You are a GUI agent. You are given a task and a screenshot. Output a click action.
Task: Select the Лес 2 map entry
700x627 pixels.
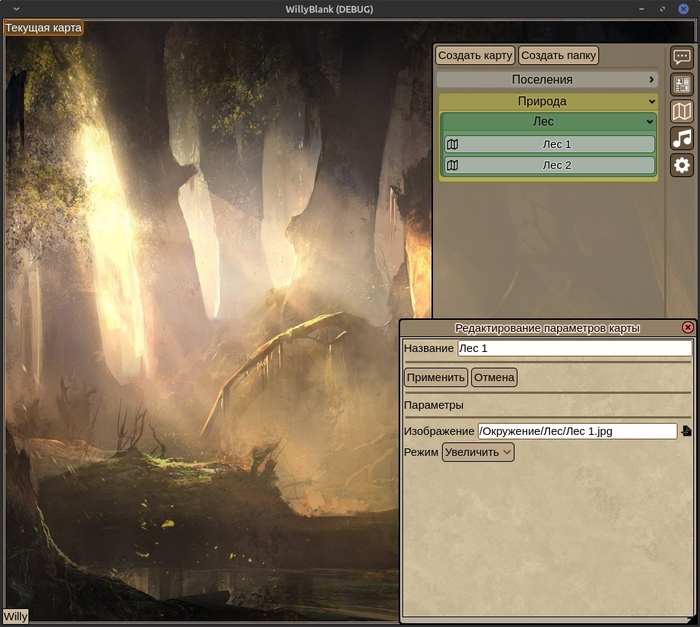pyautogui.click(x=556, y=165)
